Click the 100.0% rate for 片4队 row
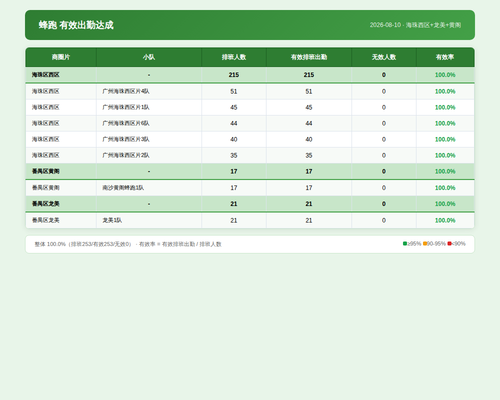Screen dimensions: 500x400 pyautogui.click(x=445, y=91)
